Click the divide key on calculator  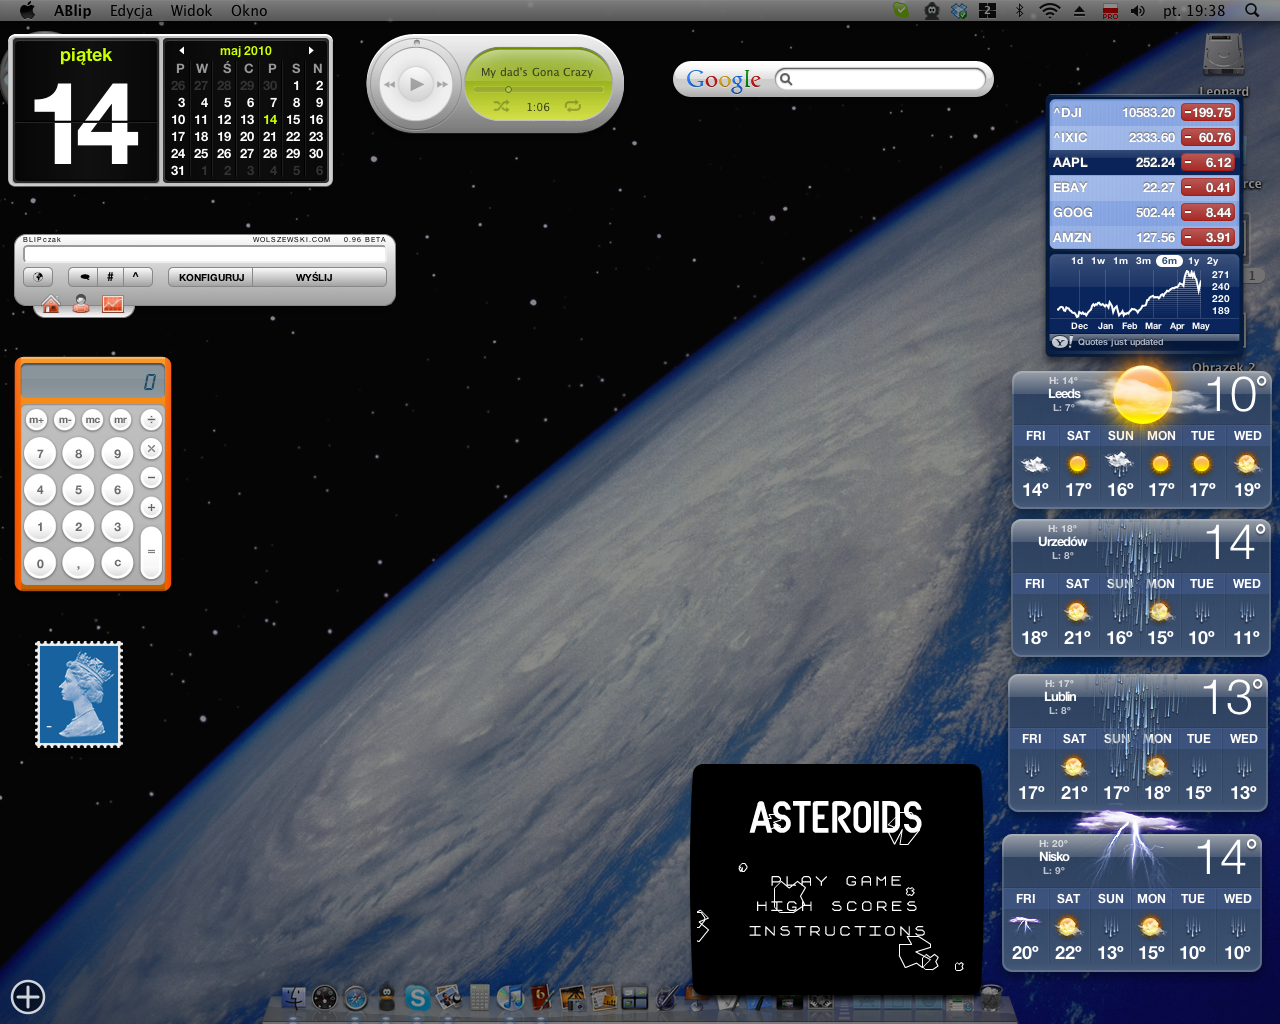click(x=151, y=420)
